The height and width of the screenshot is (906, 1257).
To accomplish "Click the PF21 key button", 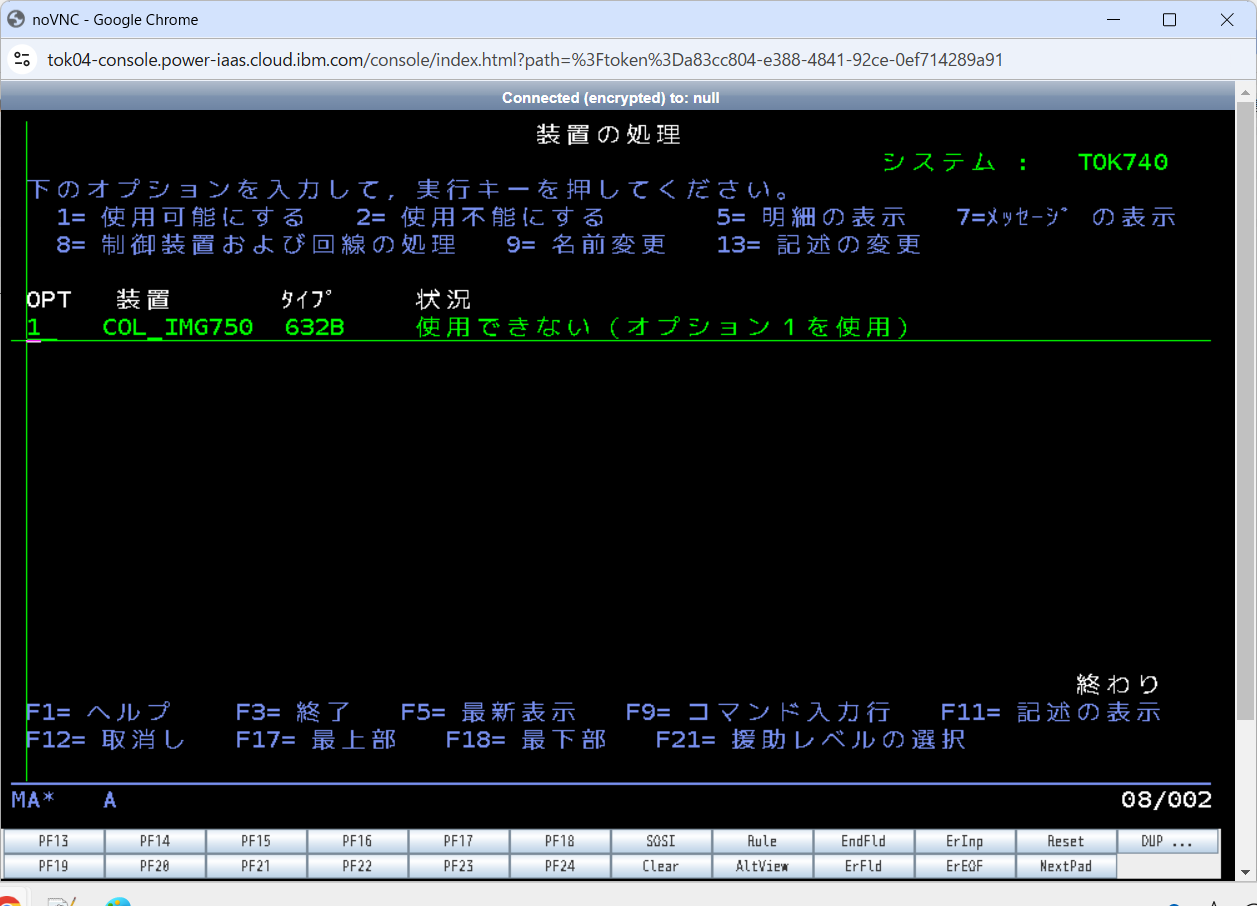I will [256, 866].
